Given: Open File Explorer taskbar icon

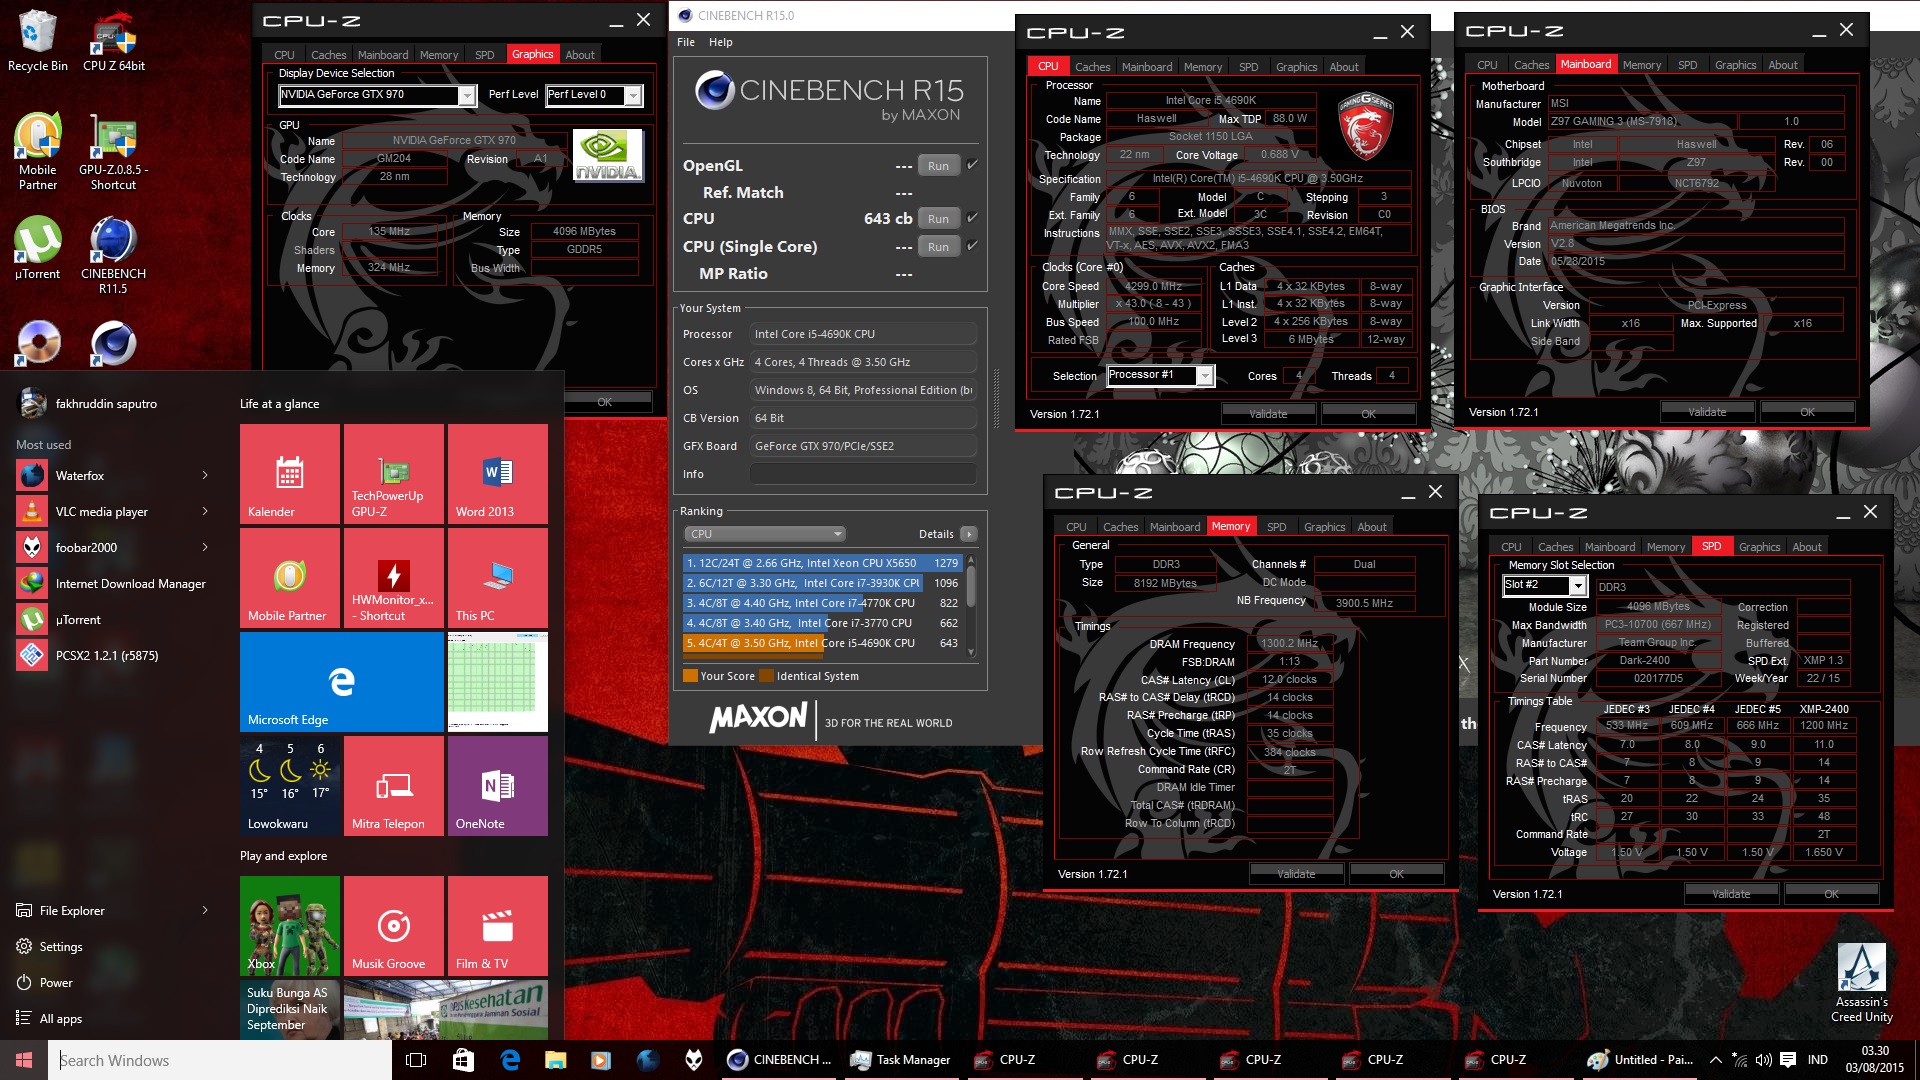Looking at the screenshot, I should (x=555, y=1060).
